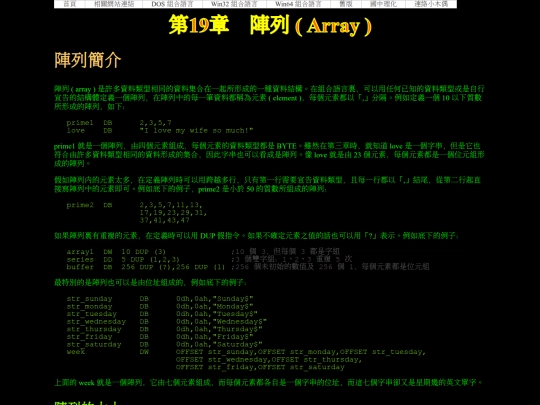The height and width of the screenshot is (405, 540).
Task: Open the 首頁 home navigation link
Action: (x=70, y=4)
